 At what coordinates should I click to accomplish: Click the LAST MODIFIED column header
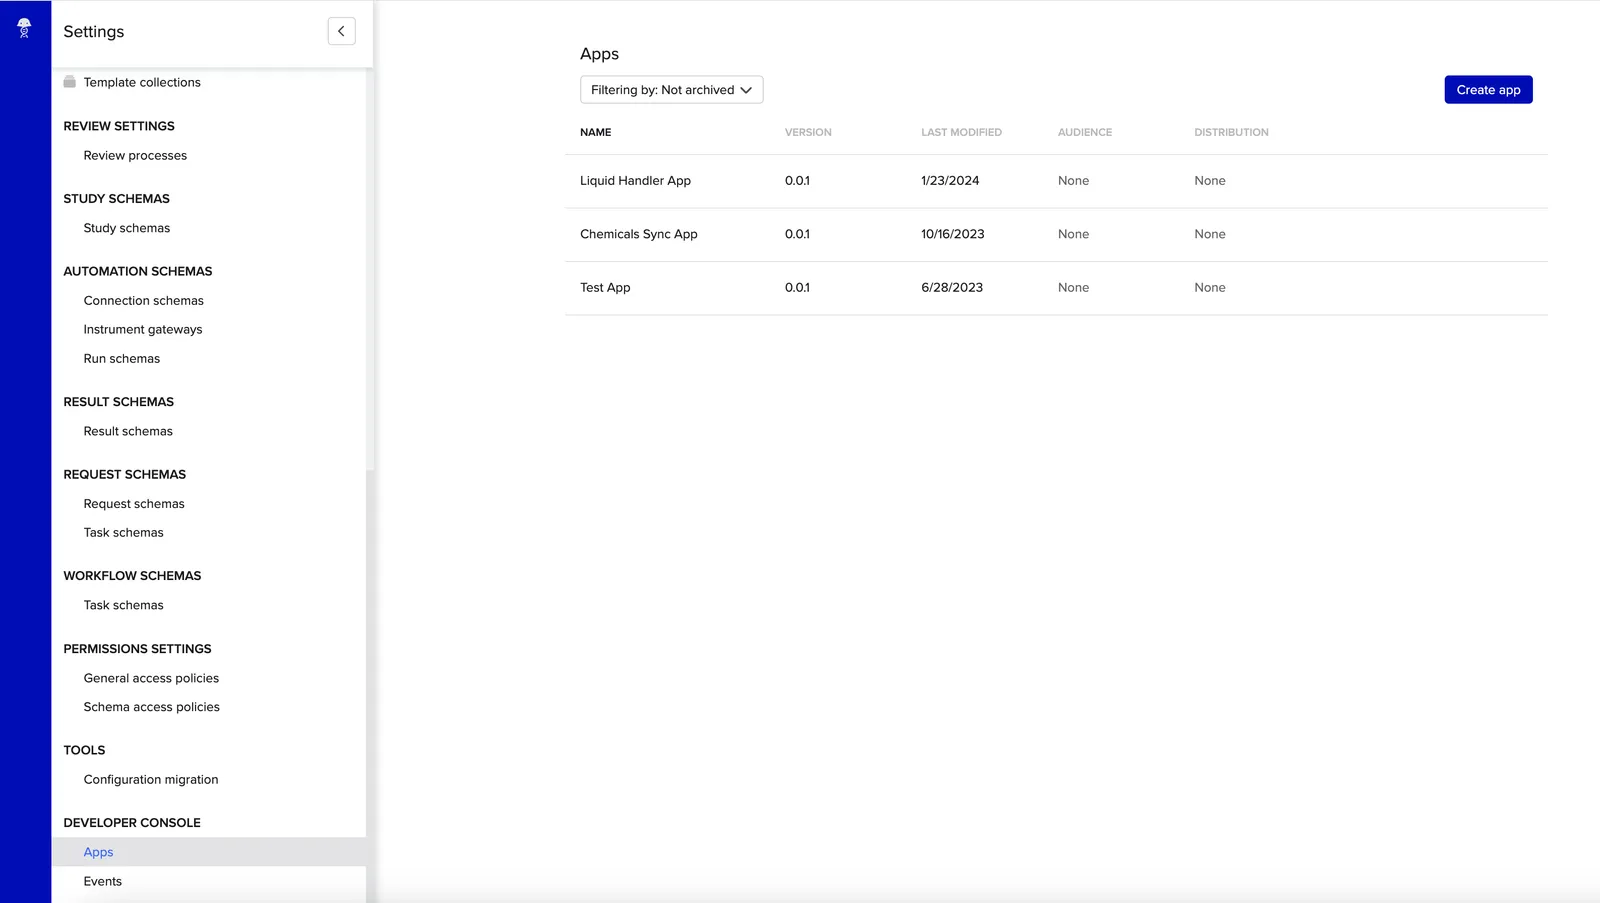tap(961, 132)
